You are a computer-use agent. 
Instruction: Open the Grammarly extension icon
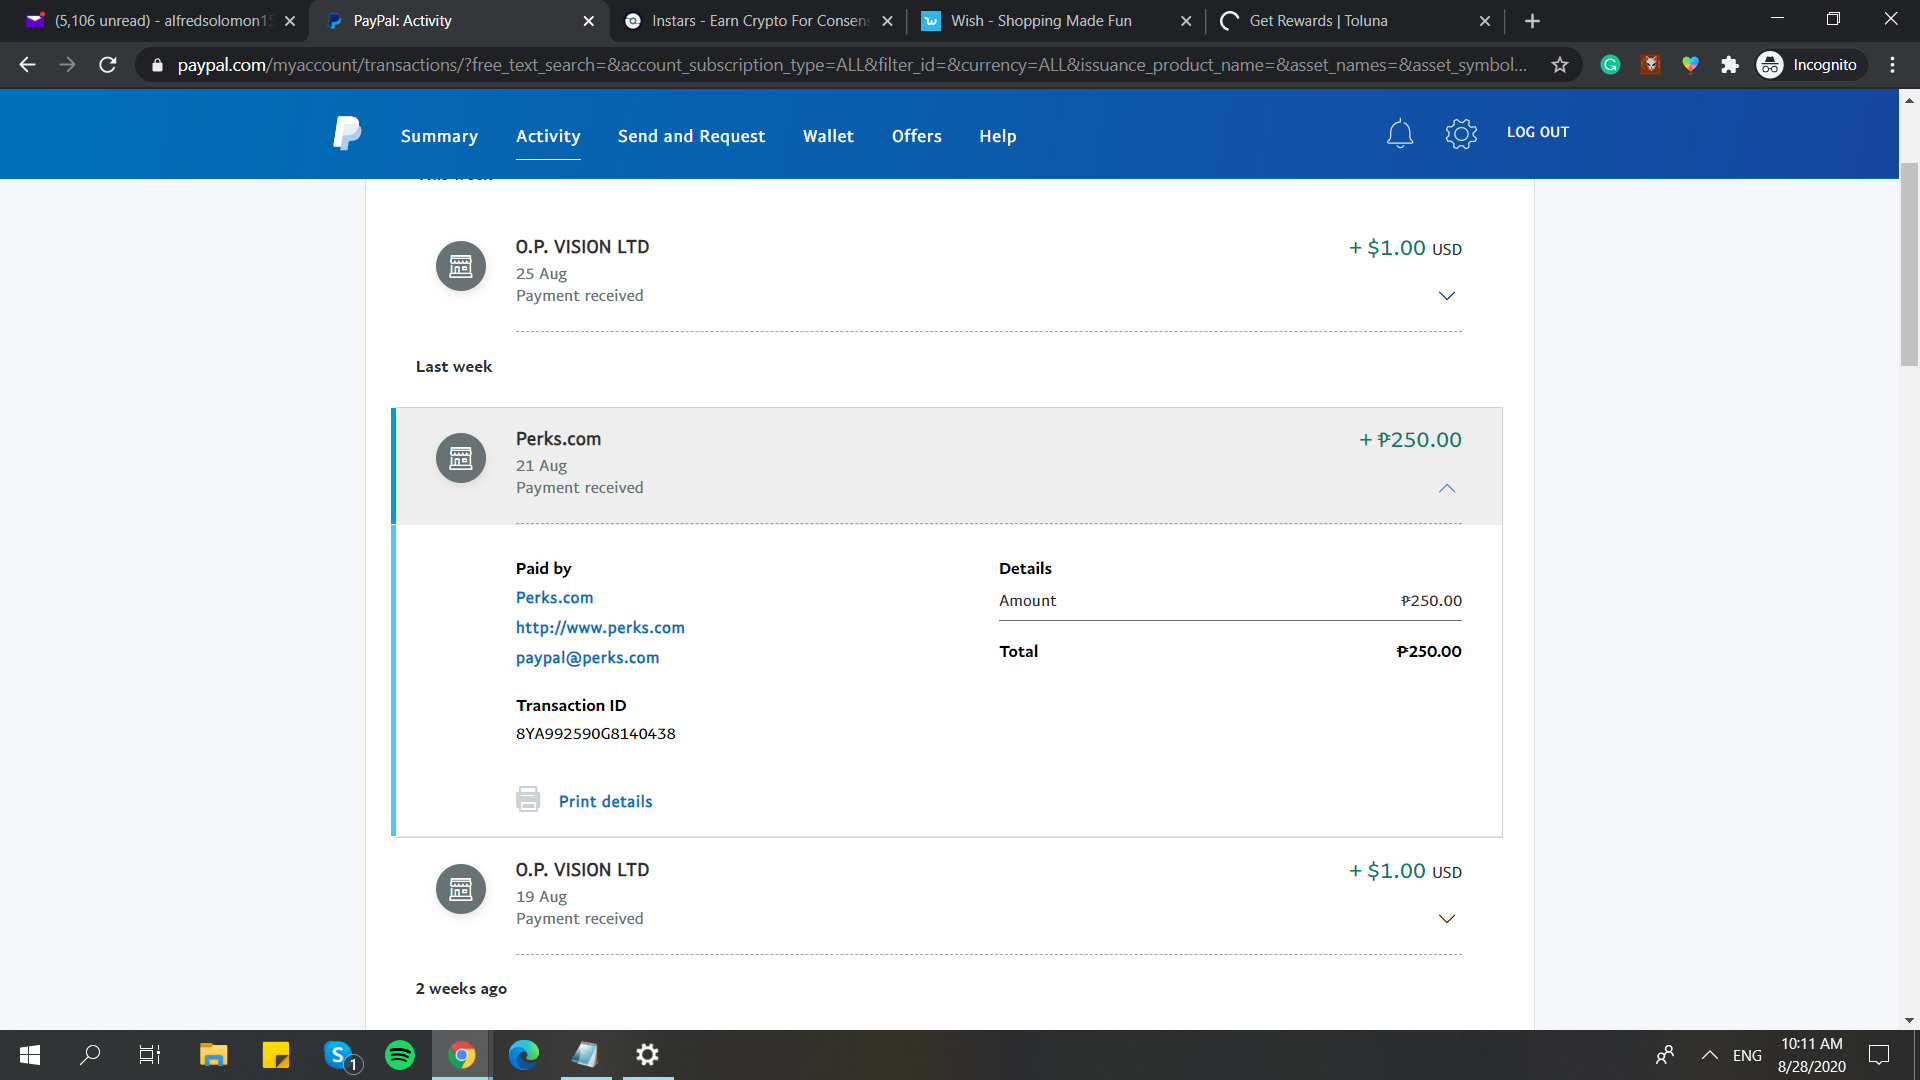tap(1610, 65)
